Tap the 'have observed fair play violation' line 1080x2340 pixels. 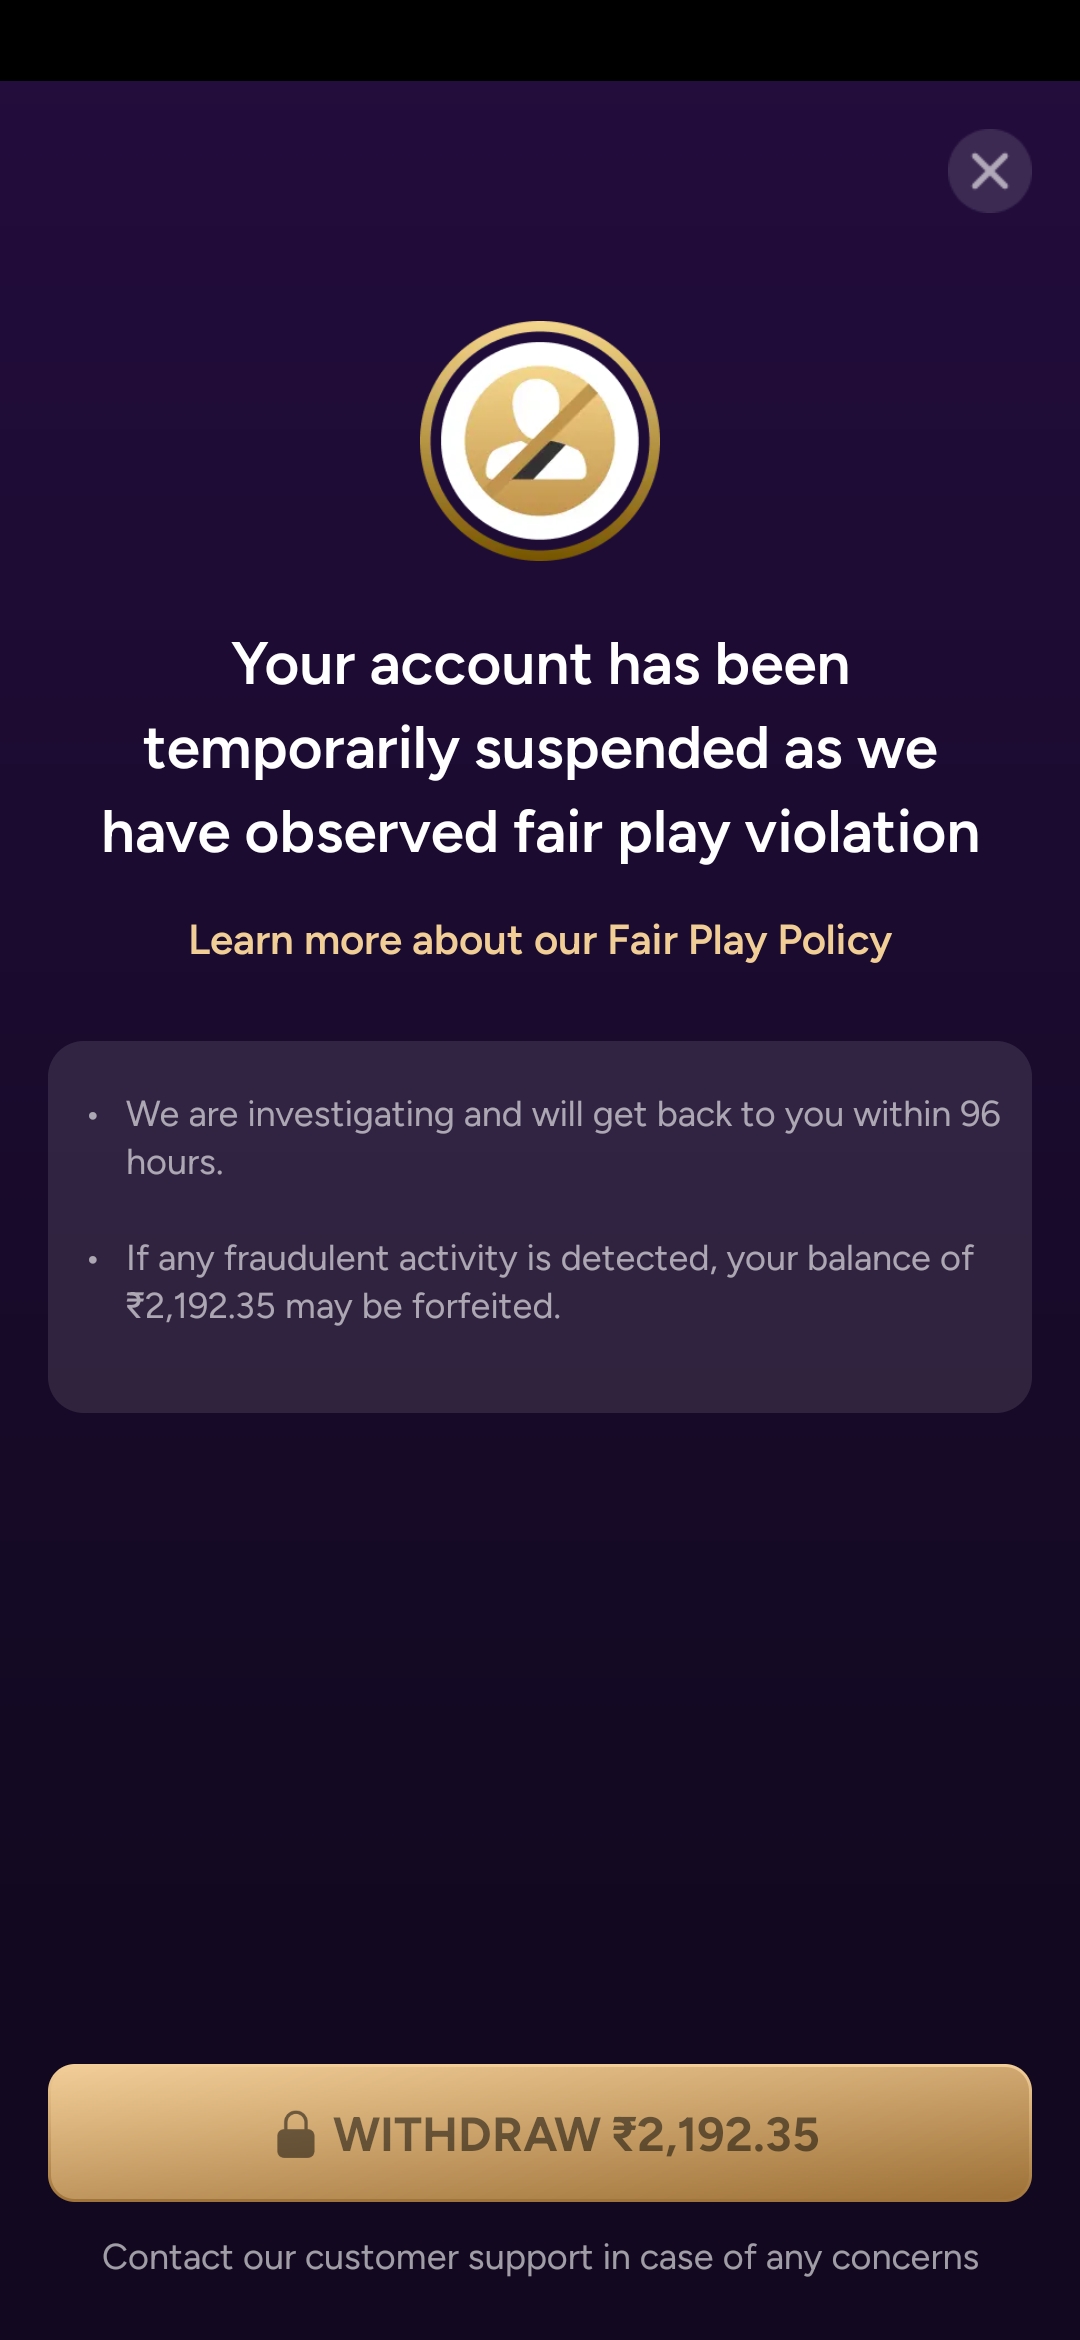click(x=540, y=832)
